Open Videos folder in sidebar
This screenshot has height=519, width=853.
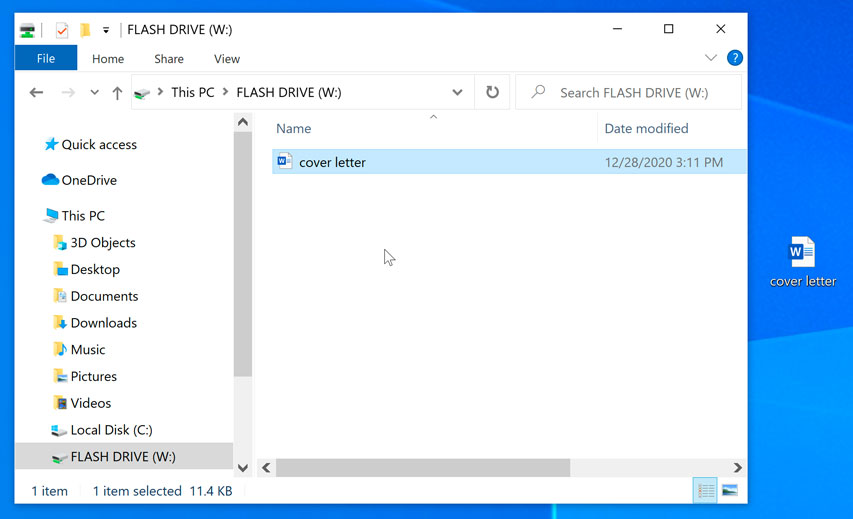tap(91, 403)
